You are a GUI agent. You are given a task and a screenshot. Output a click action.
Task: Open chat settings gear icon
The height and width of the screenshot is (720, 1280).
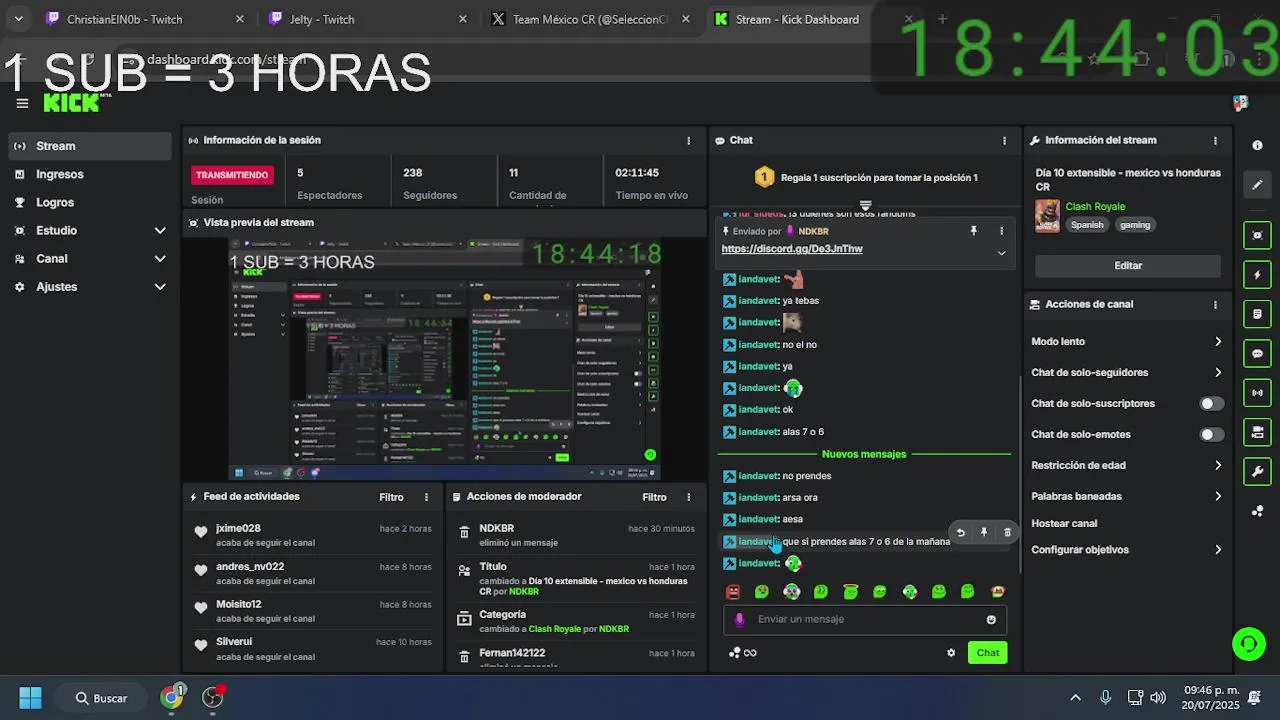coord(951,653)
